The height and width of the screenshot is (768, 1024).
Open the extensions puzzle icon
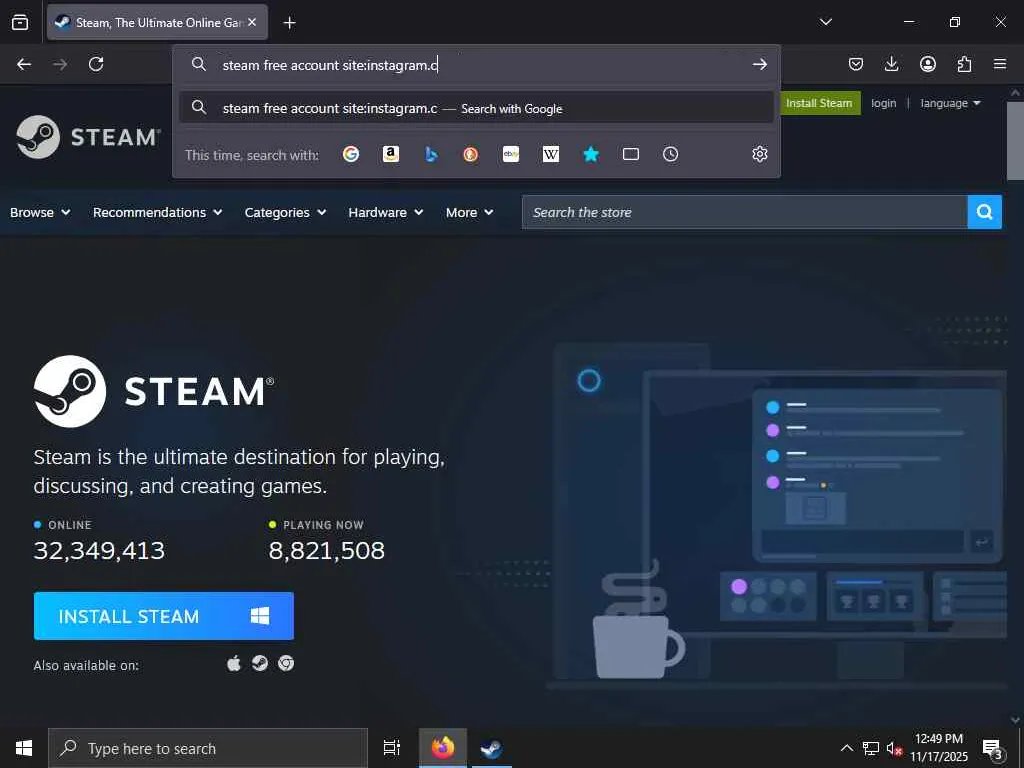pos(964,64)
